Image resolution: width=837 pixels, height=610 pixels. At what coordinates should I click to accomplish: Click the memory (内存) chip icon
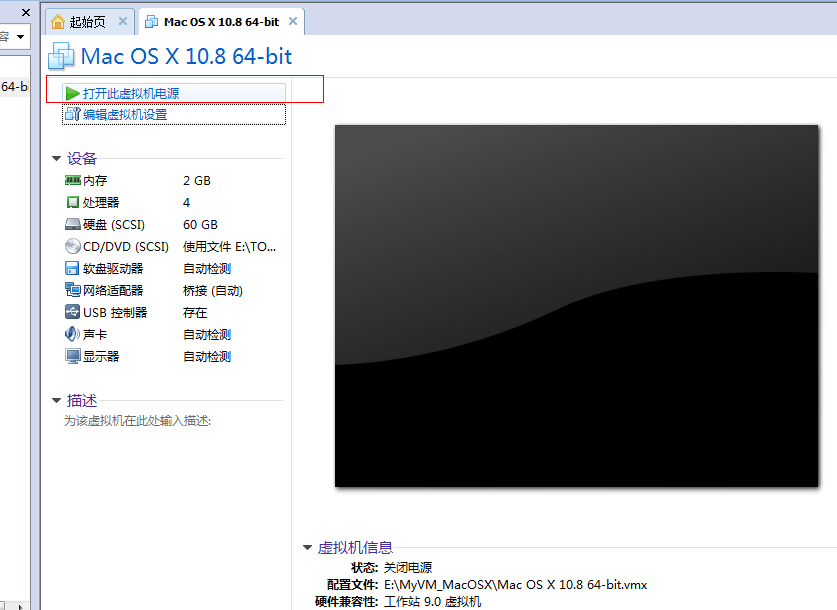(x=73, y=180)
